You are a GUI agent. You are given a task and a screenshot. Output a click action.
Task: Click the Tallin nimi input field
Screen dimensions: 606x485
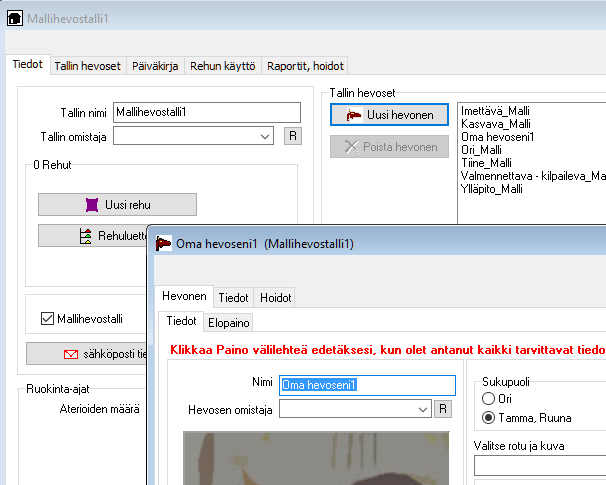[x=207, y=112]
